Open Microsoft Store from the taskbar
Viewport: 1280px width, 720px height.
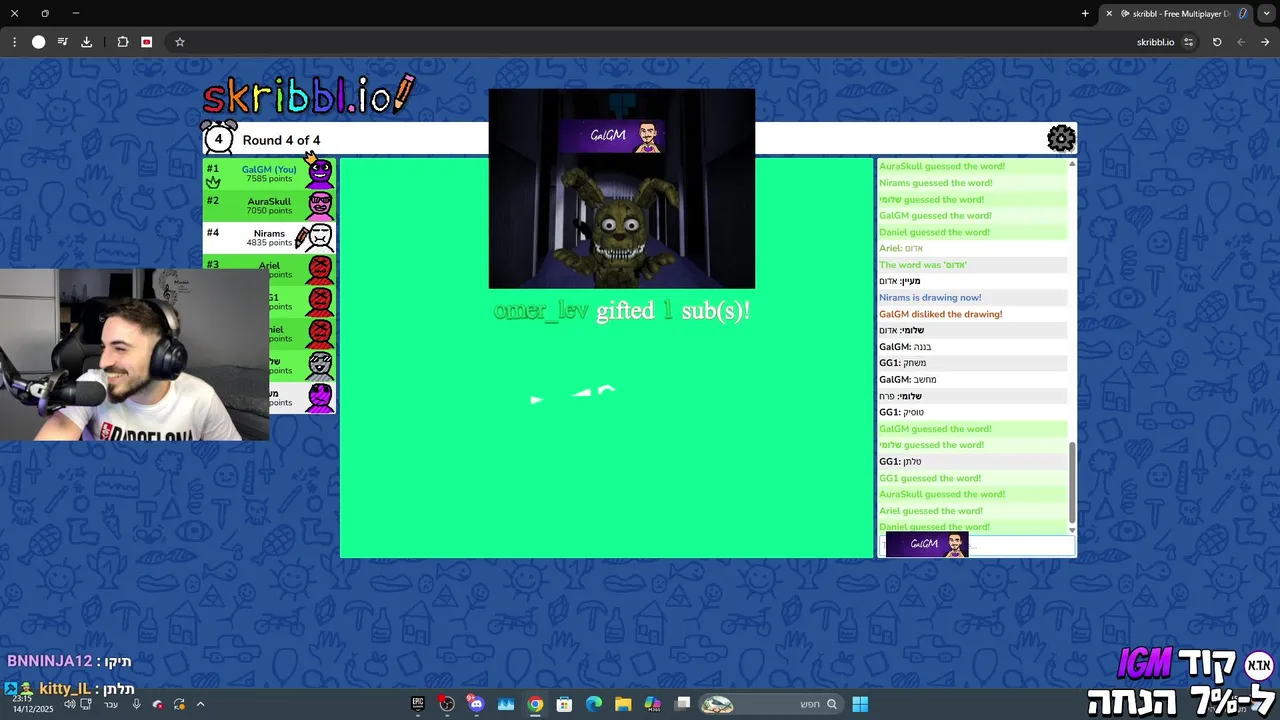coord(564,704)
